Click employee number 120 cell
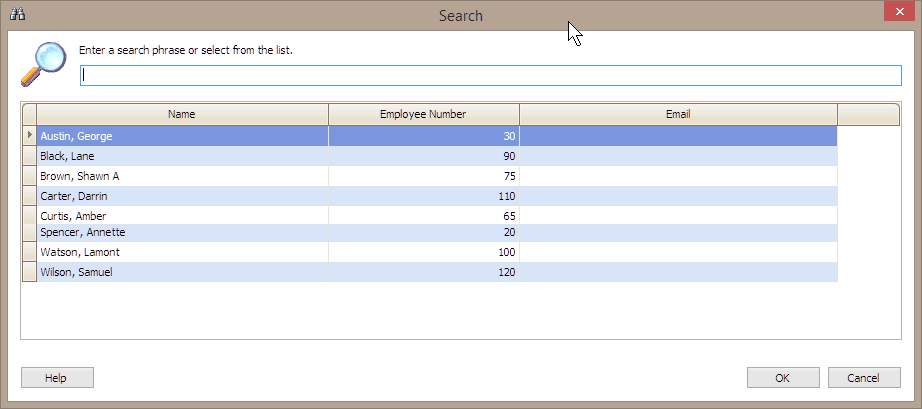The image size is (922, 409). tap(423, 272)
